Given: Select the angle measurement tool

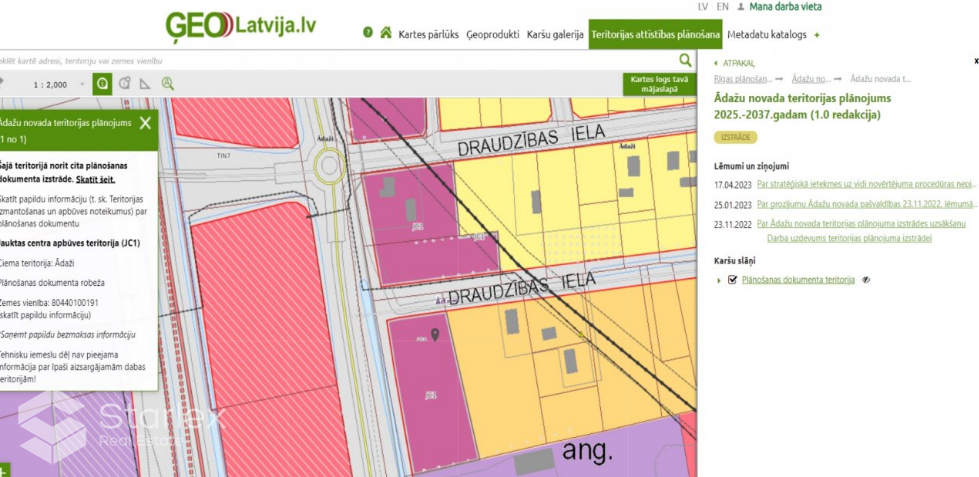Looking at the screenshot, I should coord(145,84).
